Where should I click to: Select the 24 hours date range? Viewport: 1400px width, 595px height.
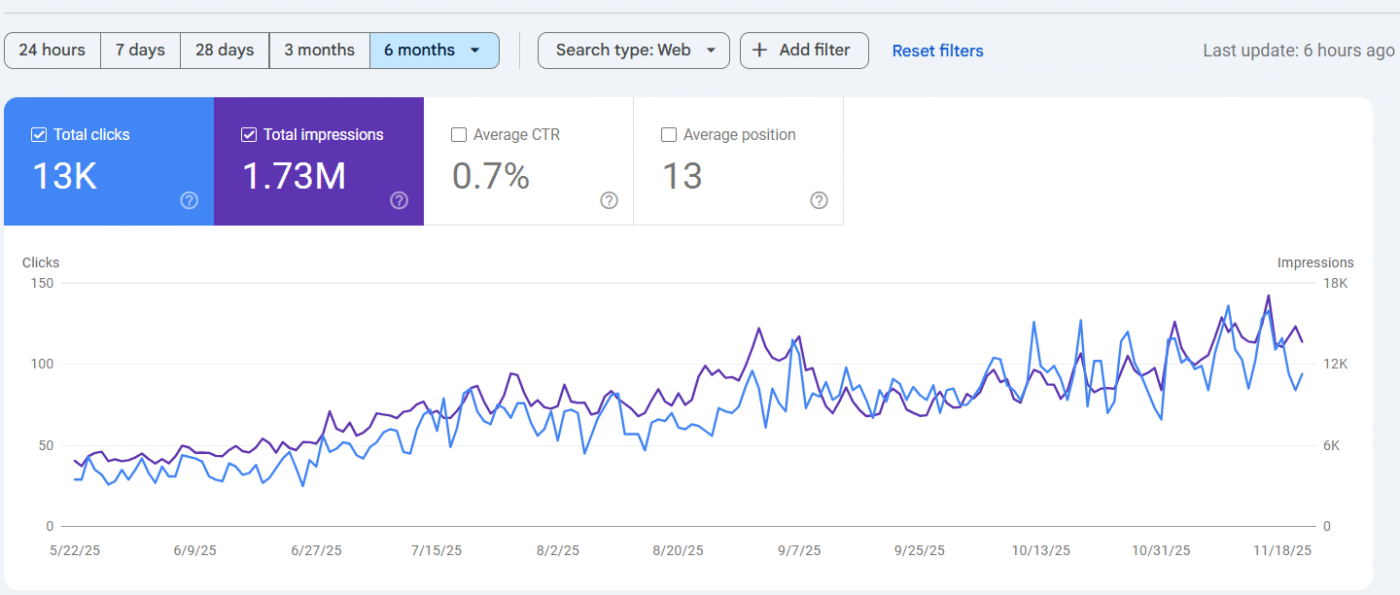[x=52, y=50]
